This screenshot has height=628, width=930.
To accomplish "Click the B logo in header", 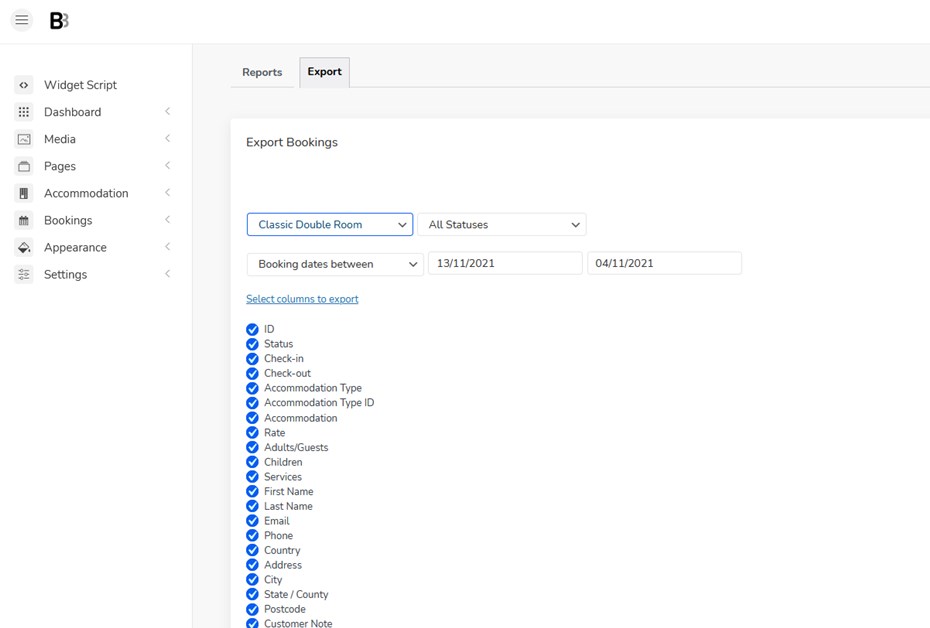I will (59, 21).
